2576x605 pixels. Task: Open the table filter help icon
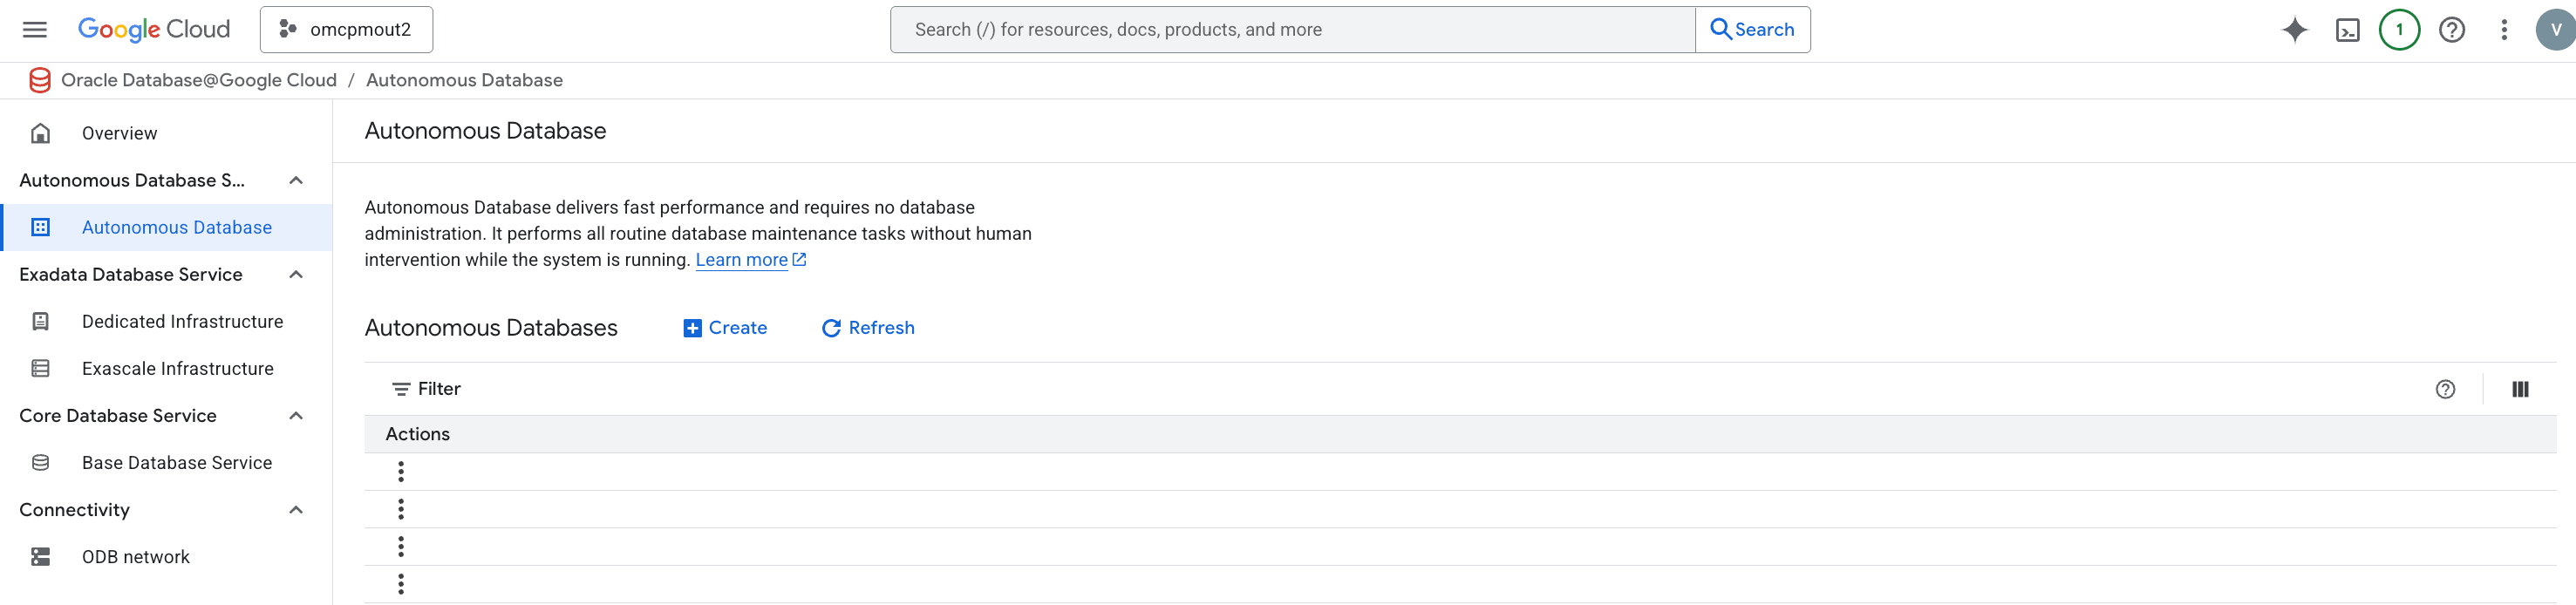coord(2445,389)
